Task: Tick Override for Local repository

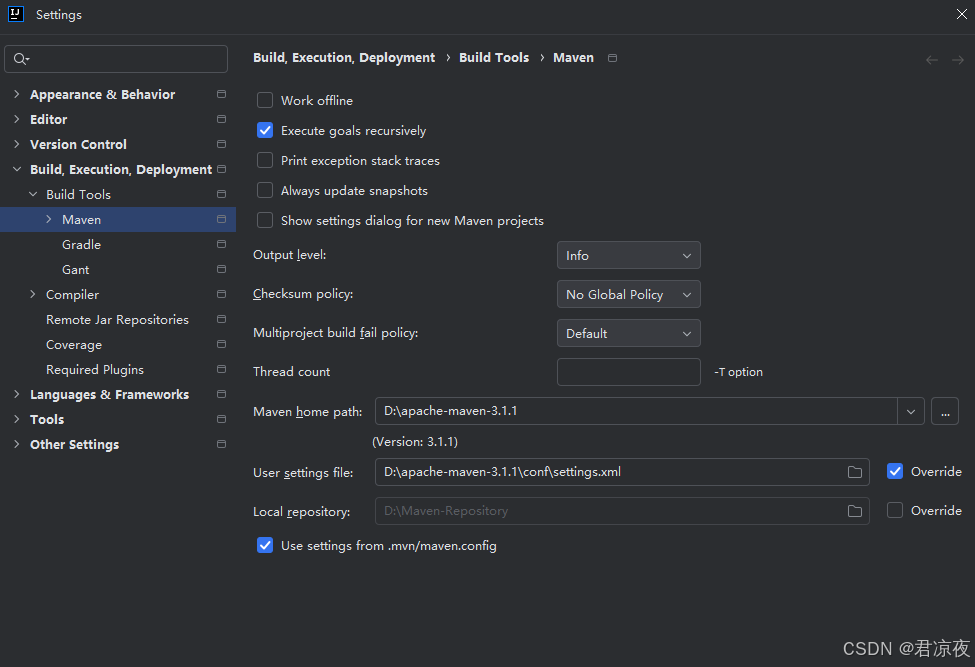Action: (x=895, y=510)
